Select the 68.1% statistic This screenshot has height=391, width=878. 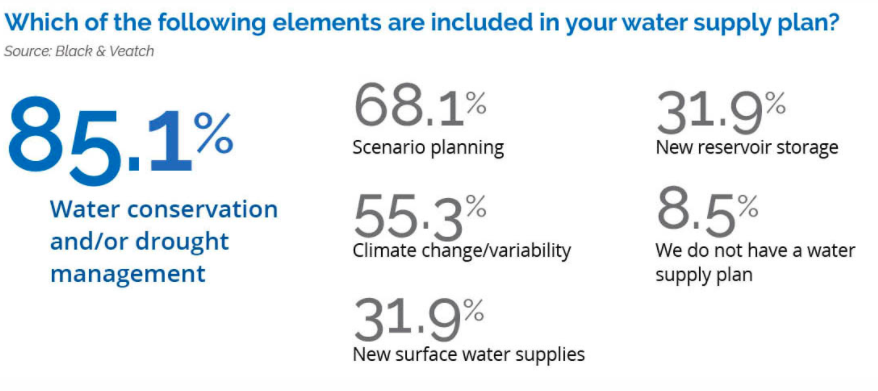click(419, 106)
